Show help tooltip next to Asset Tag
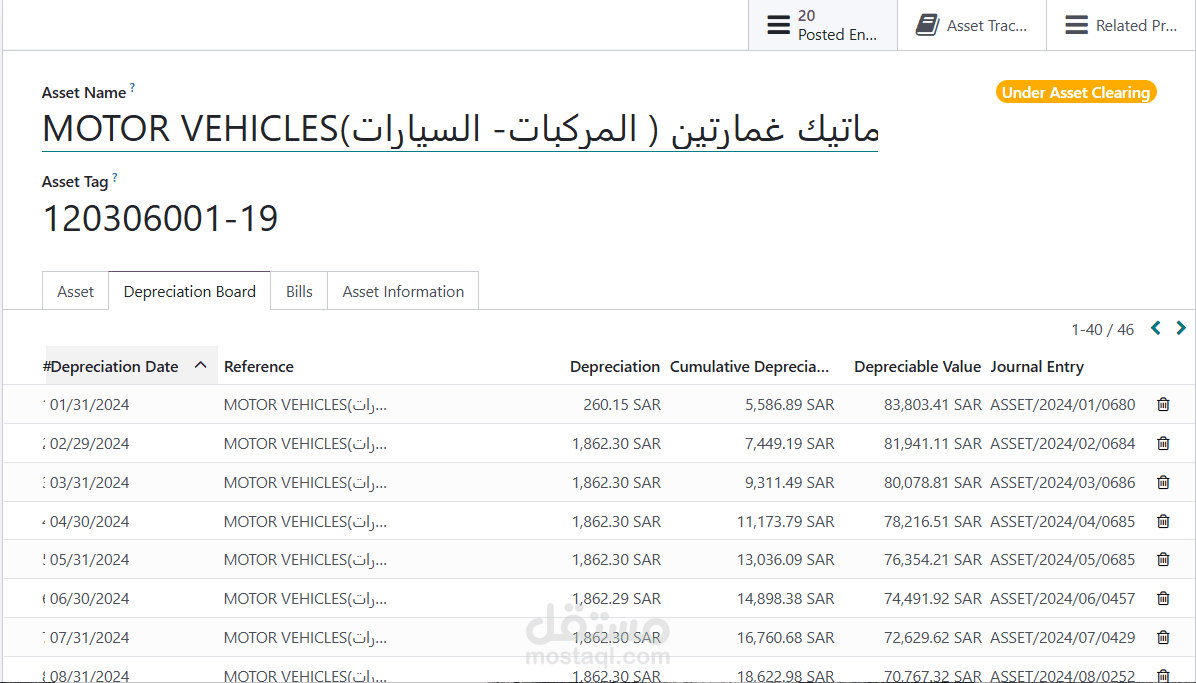The width and height of the screenshot is (1196, 683). 114,177
